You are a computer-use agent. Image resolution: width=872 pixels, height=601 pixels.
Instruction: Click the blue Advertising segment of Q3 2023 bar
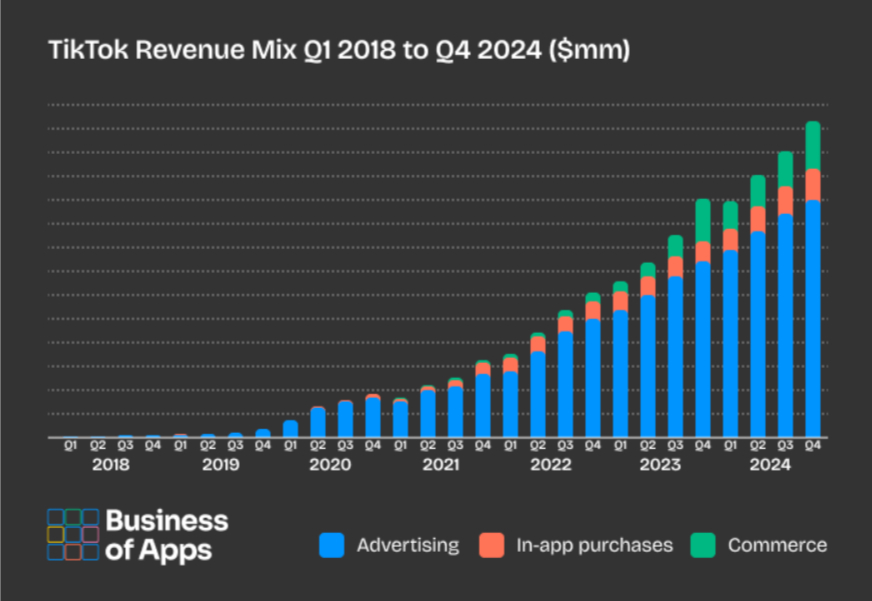coord(675,357)
